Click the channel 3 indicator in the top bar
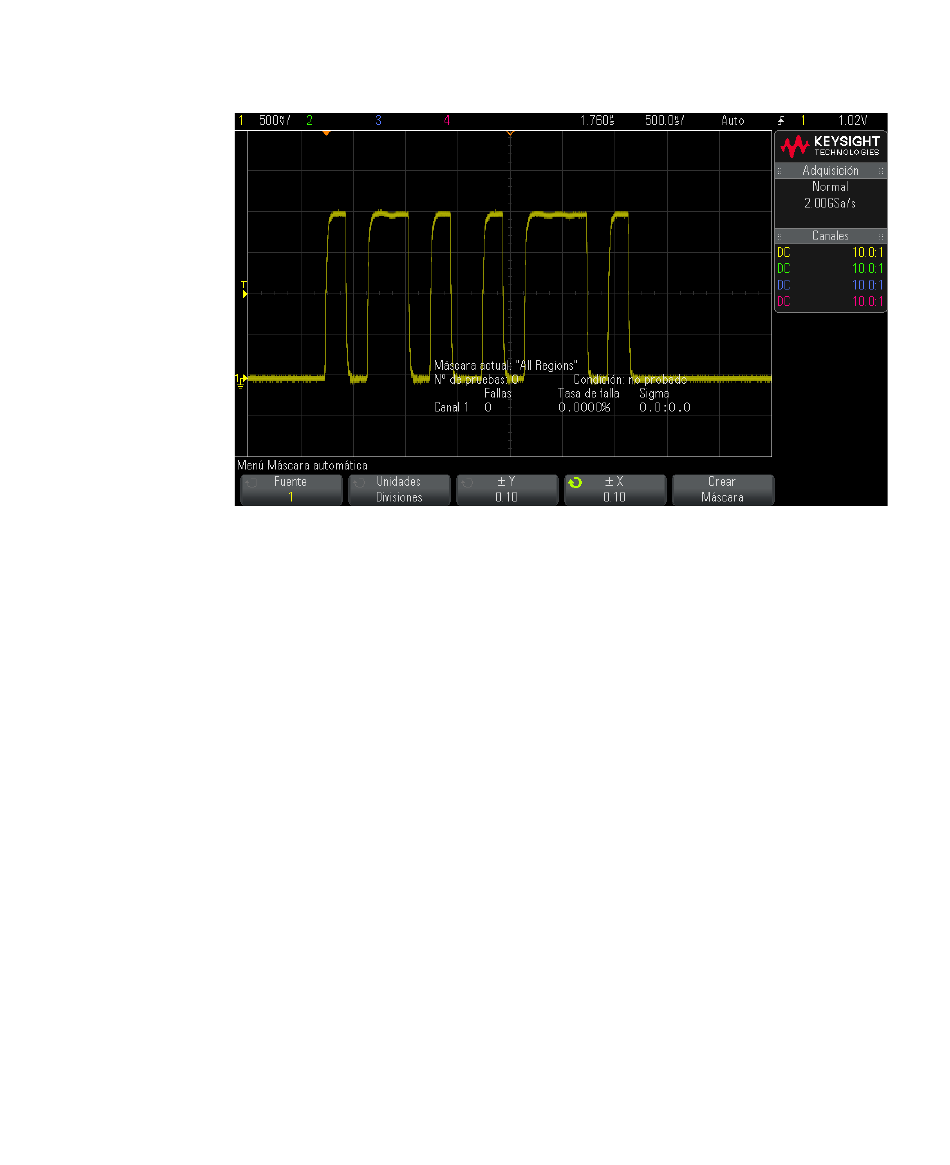 (378, 120)
